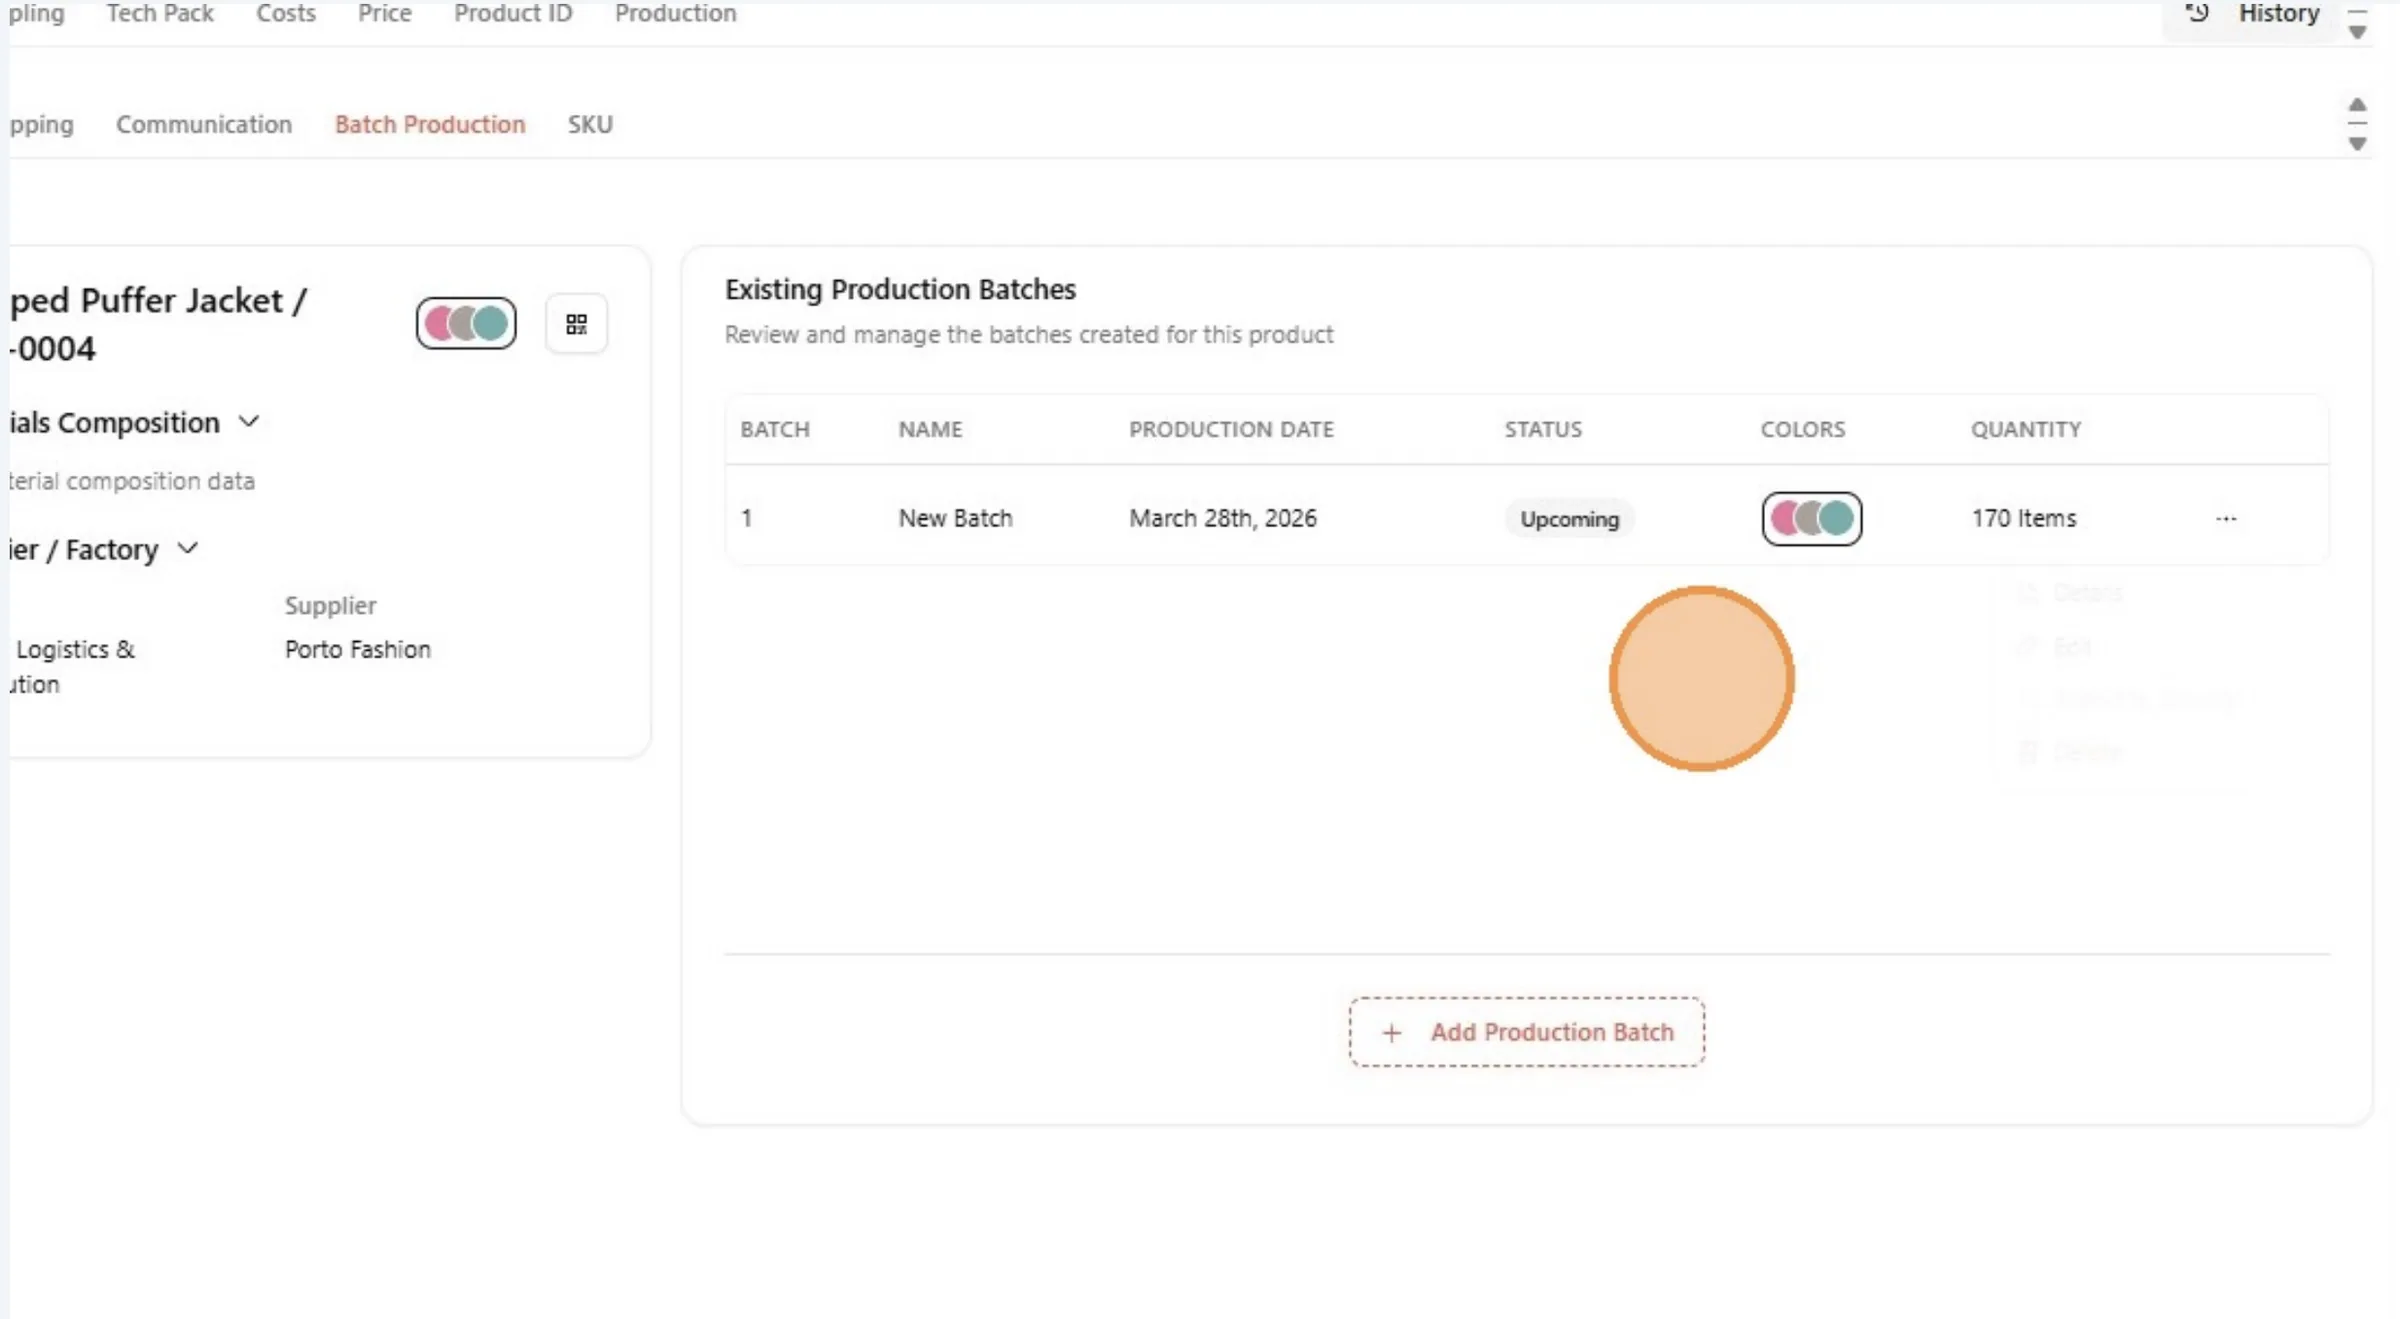
Task: Switch to the Communication sub-tab
Action: 204,124
